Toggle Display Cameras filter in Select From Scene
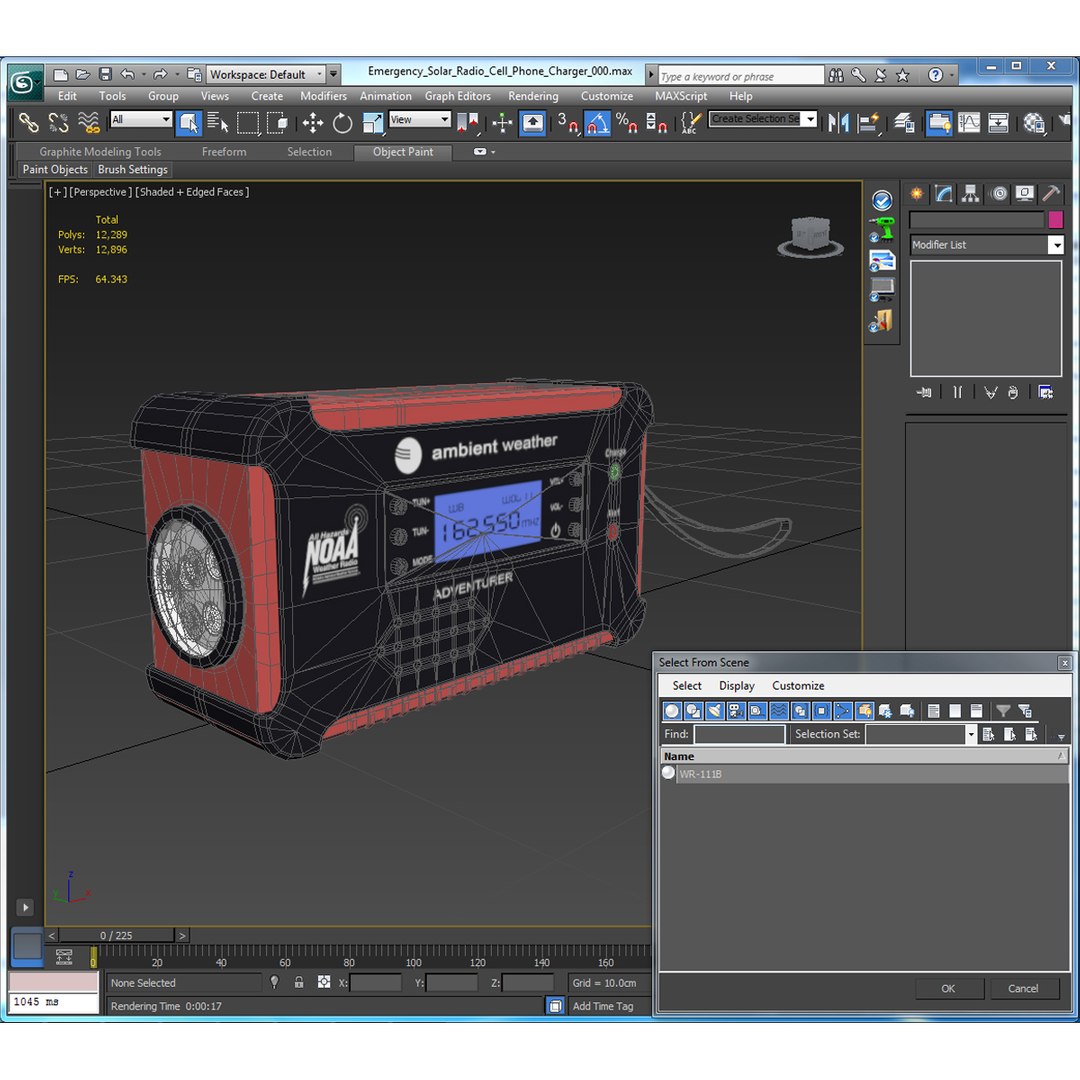Screen dimensions: 1080x1080 (736, 711)
